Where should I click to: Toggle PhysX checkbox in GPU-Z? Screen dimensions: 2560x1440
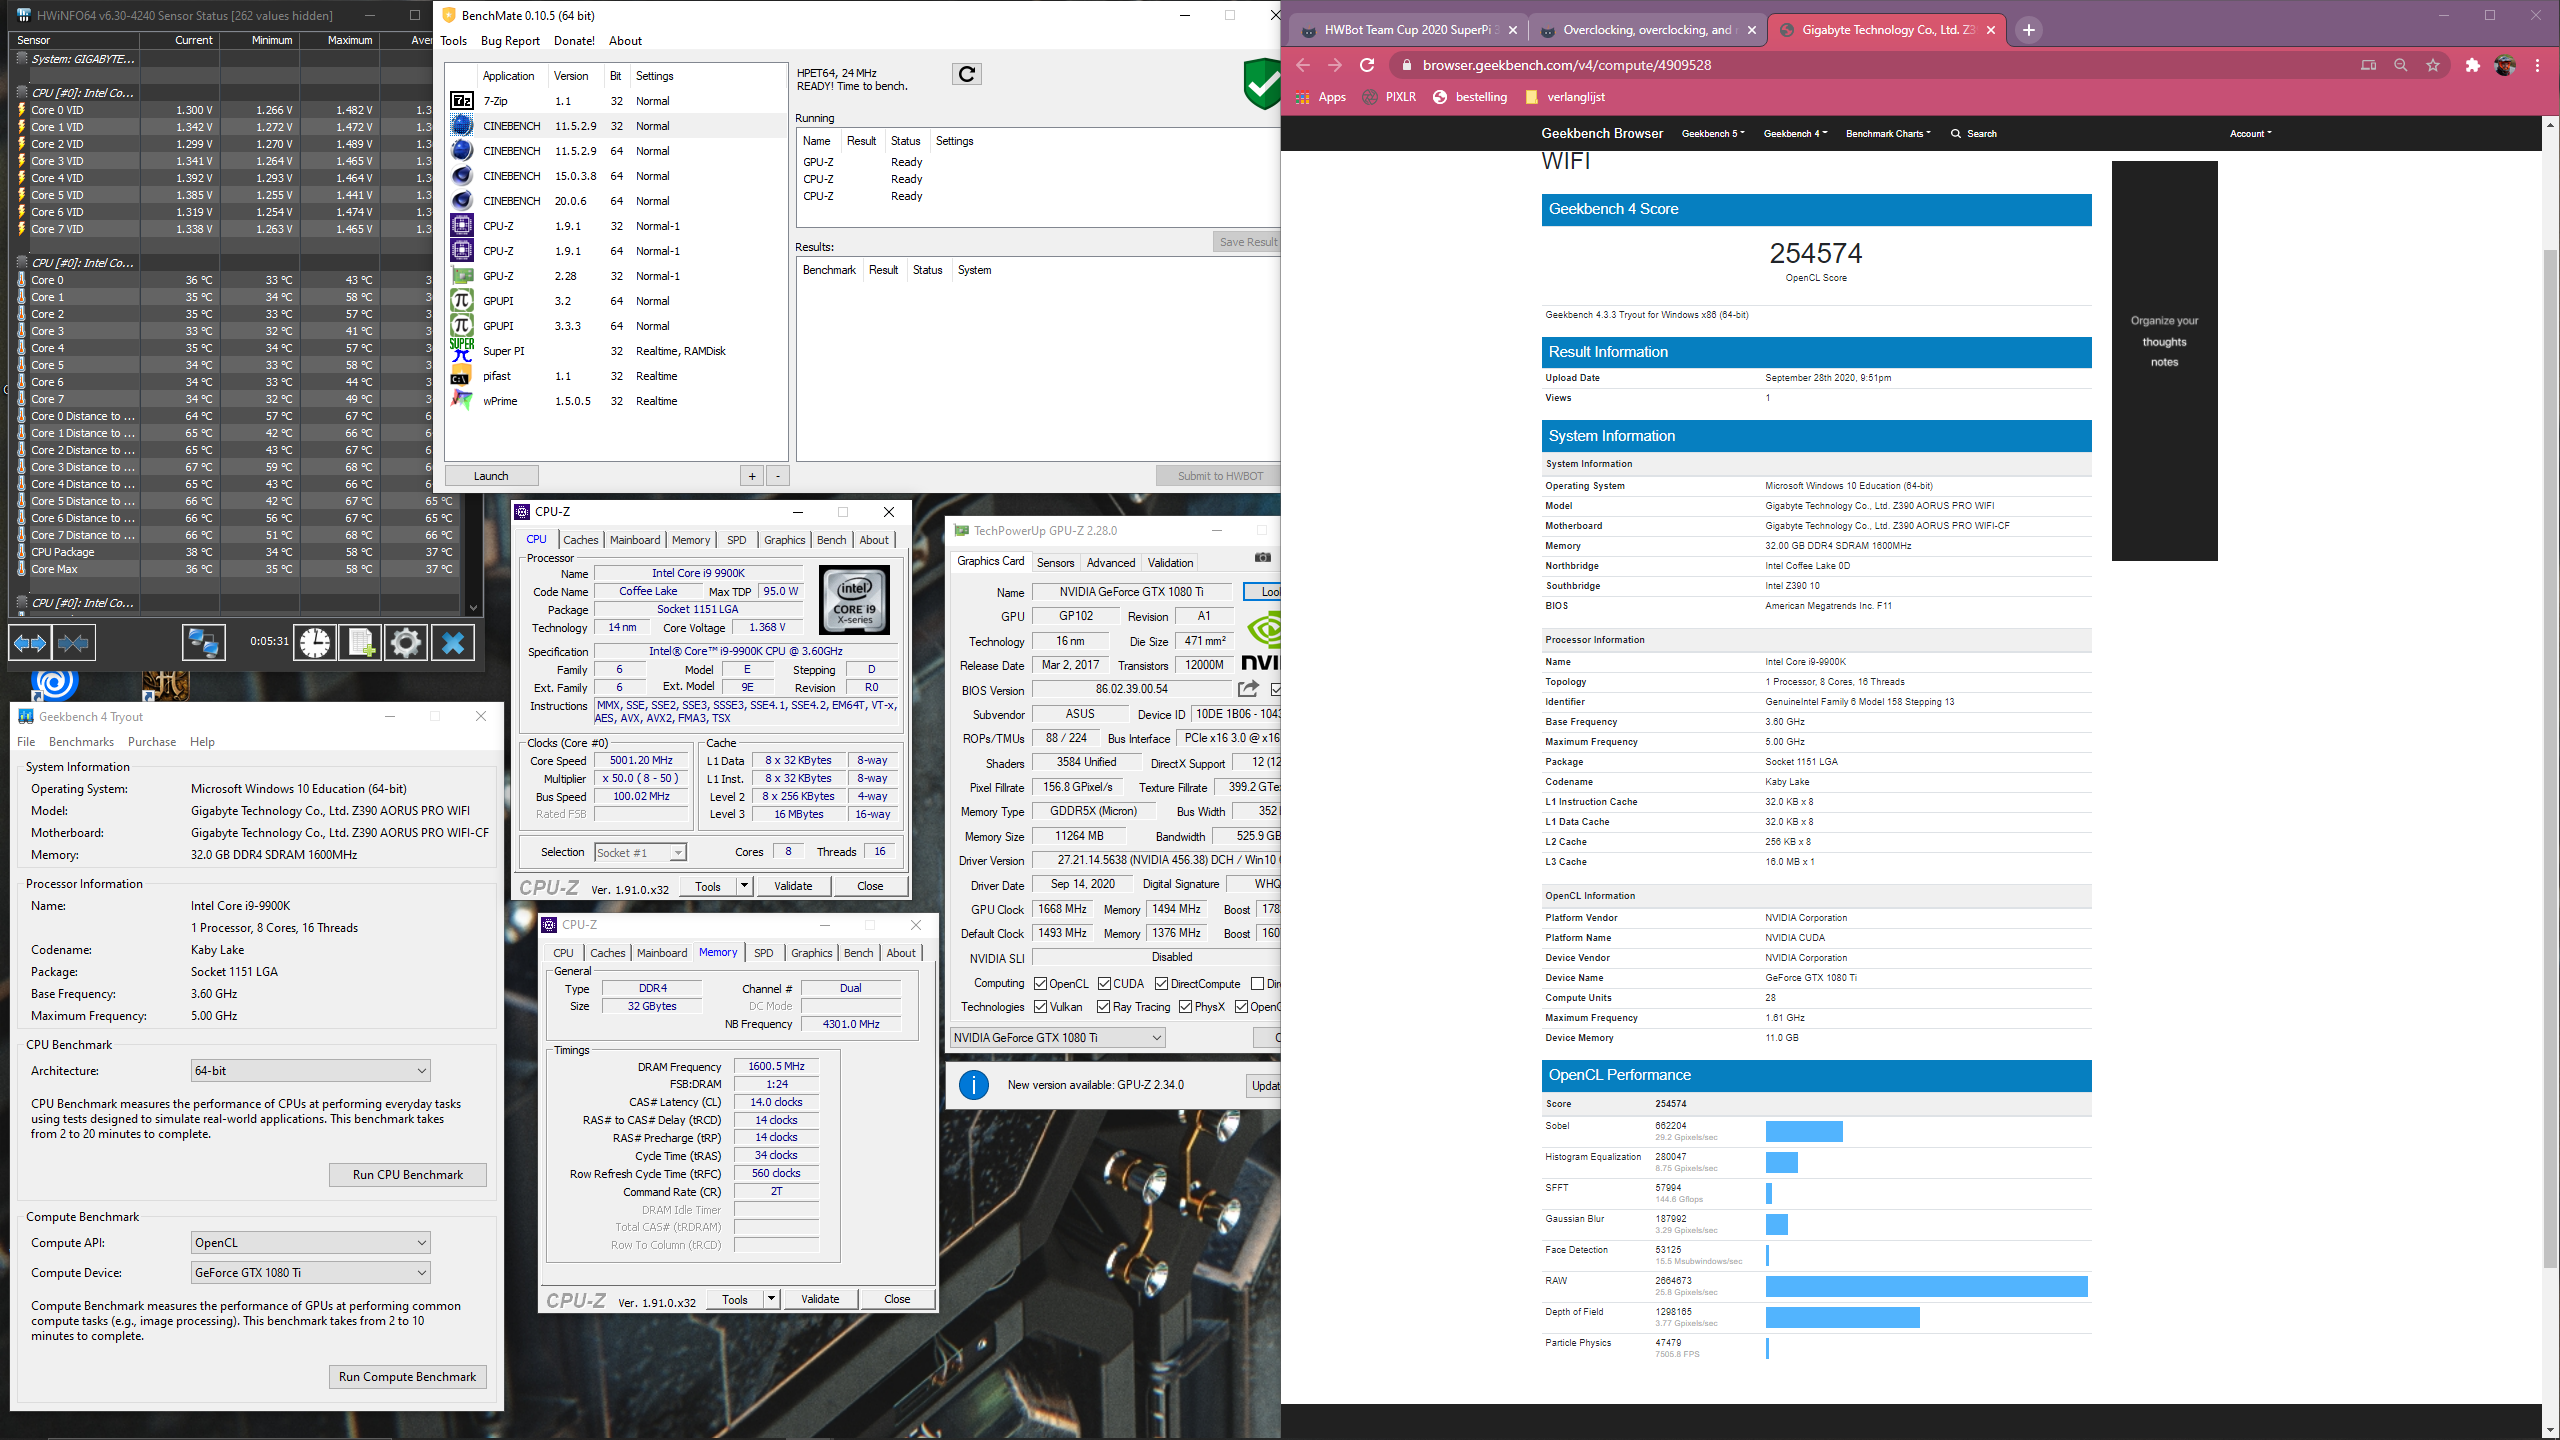pos(1185,1007)
